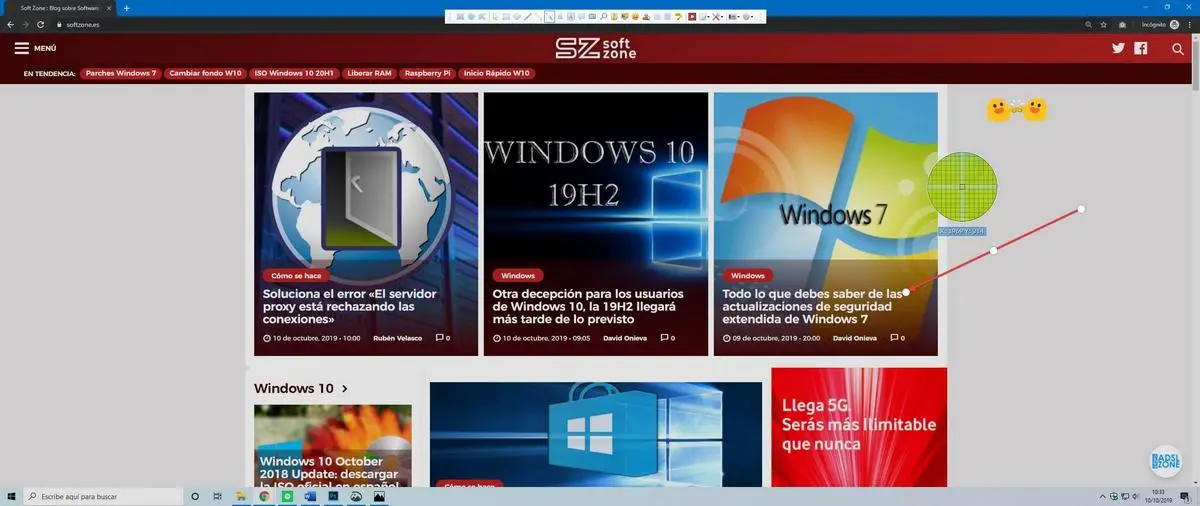The width and height of the screenshot is (1200, 506).
Task: Select the stamp tool in capture toolbar
Action: coord(646,17)
